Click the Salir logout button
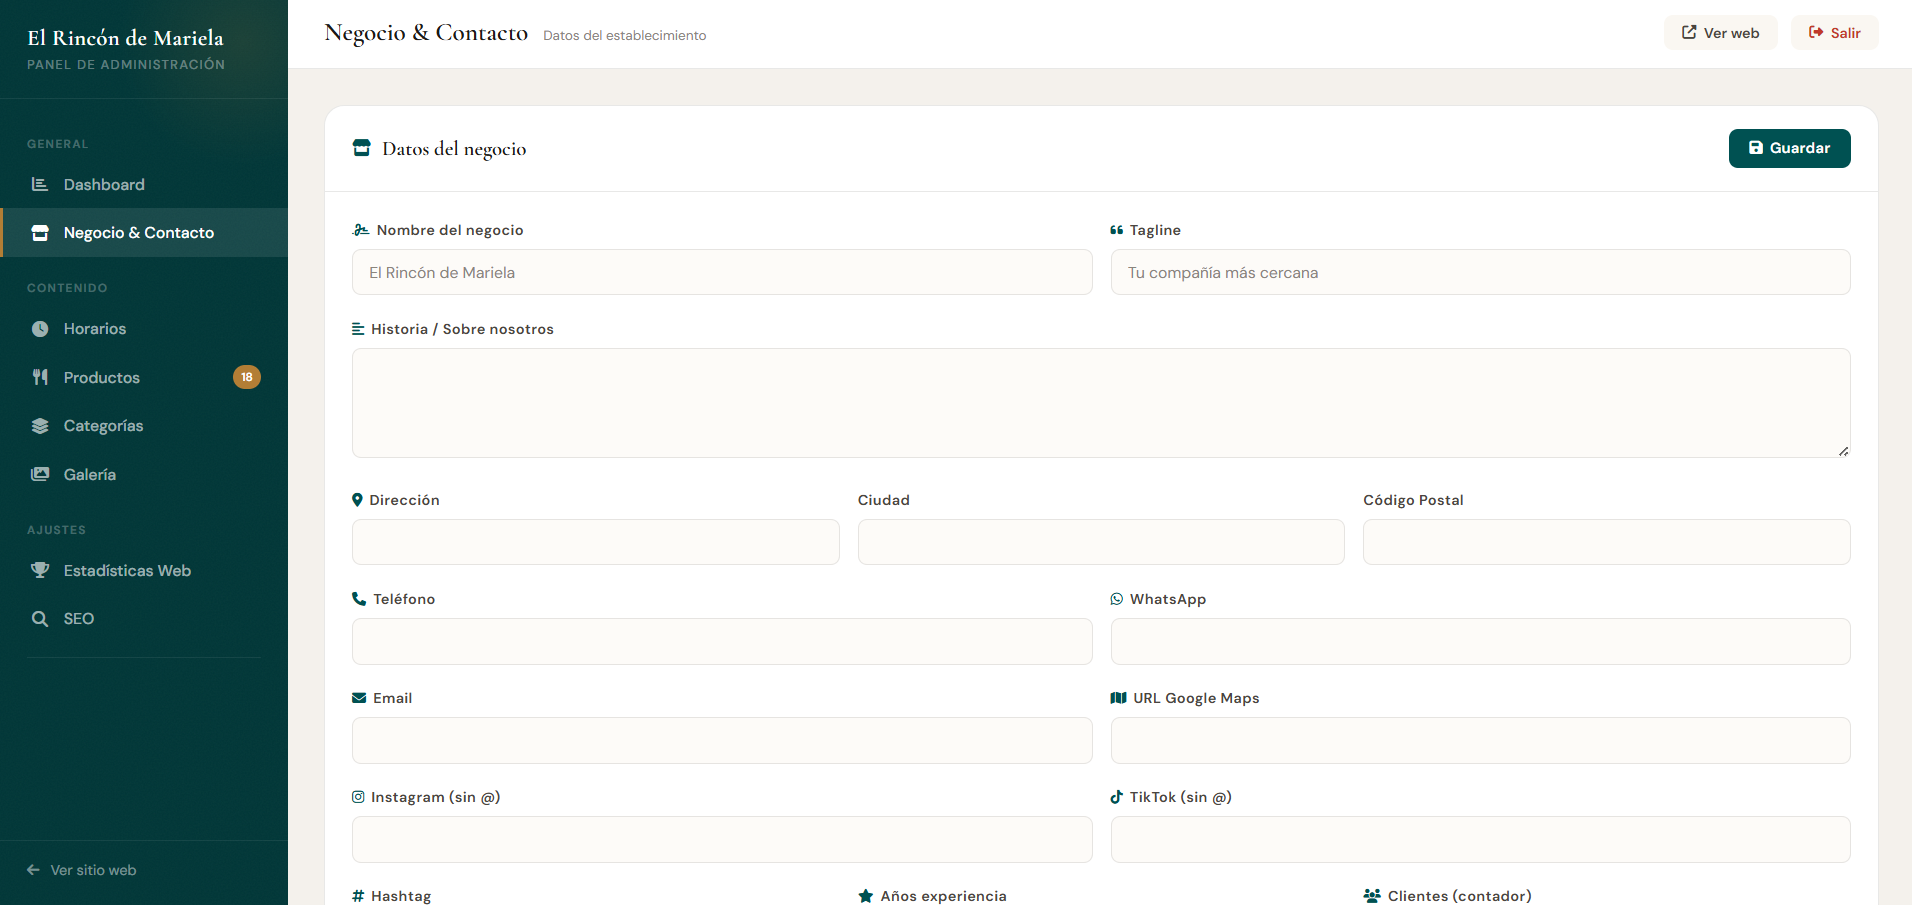The image size is (1912, 905). pyautogui.click(x=1834, y=32)
